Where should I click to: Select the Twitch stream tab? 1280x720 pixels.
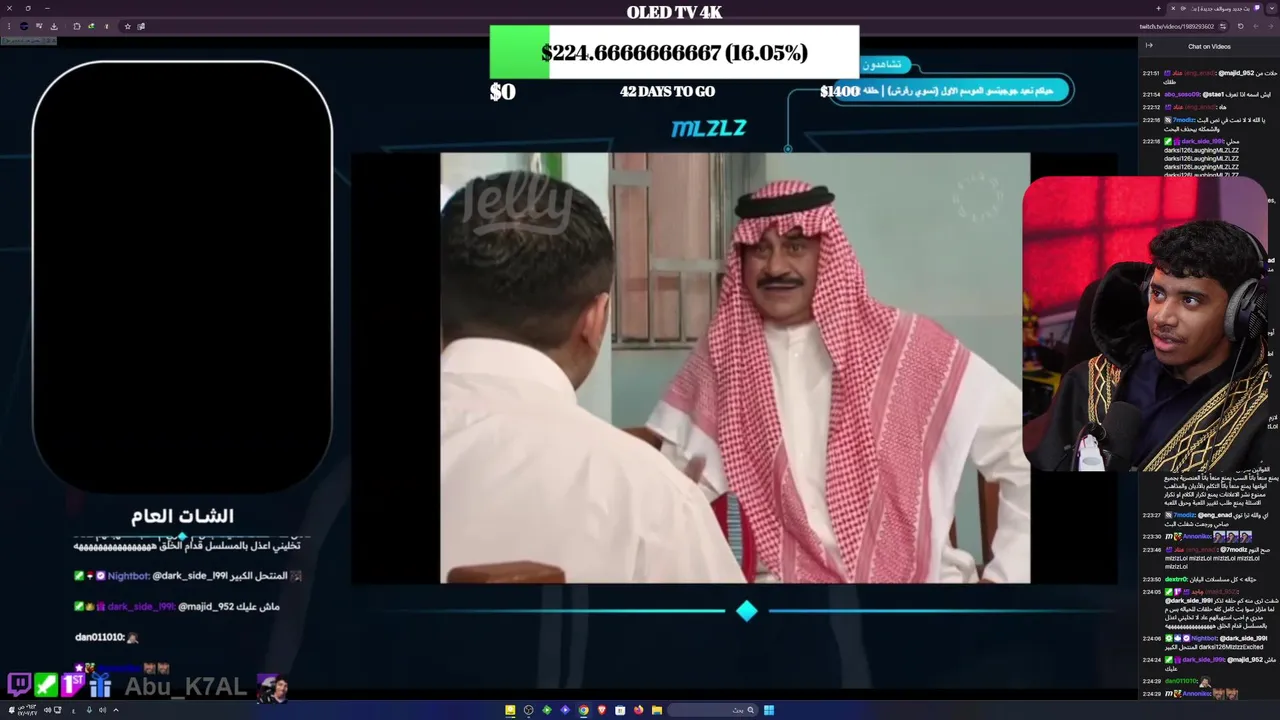1215,8
